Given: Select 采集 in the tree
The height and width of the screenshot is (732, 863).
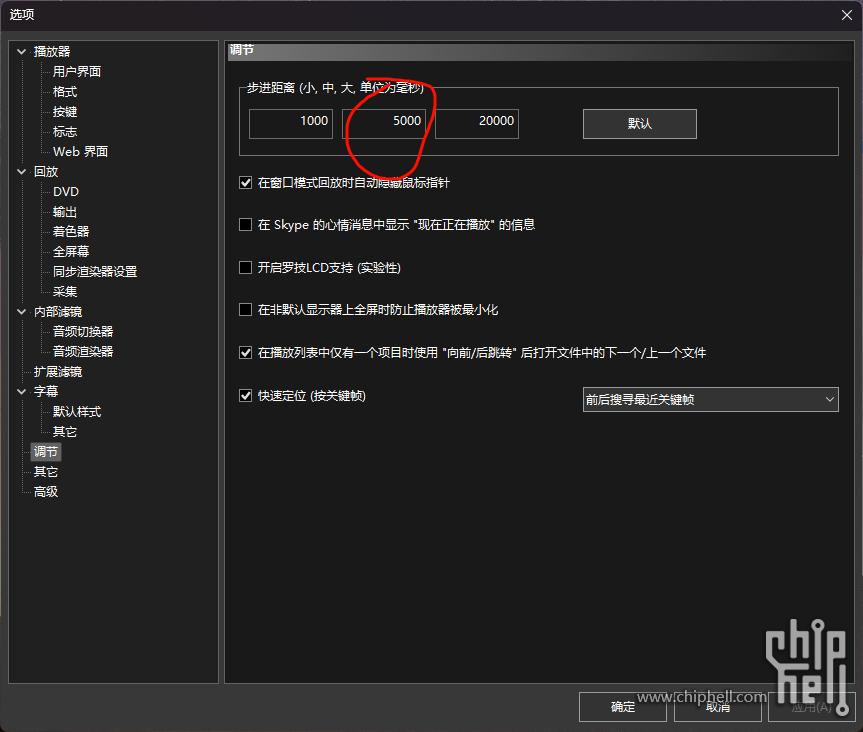Looking at the screenshot, I should 65,292.
